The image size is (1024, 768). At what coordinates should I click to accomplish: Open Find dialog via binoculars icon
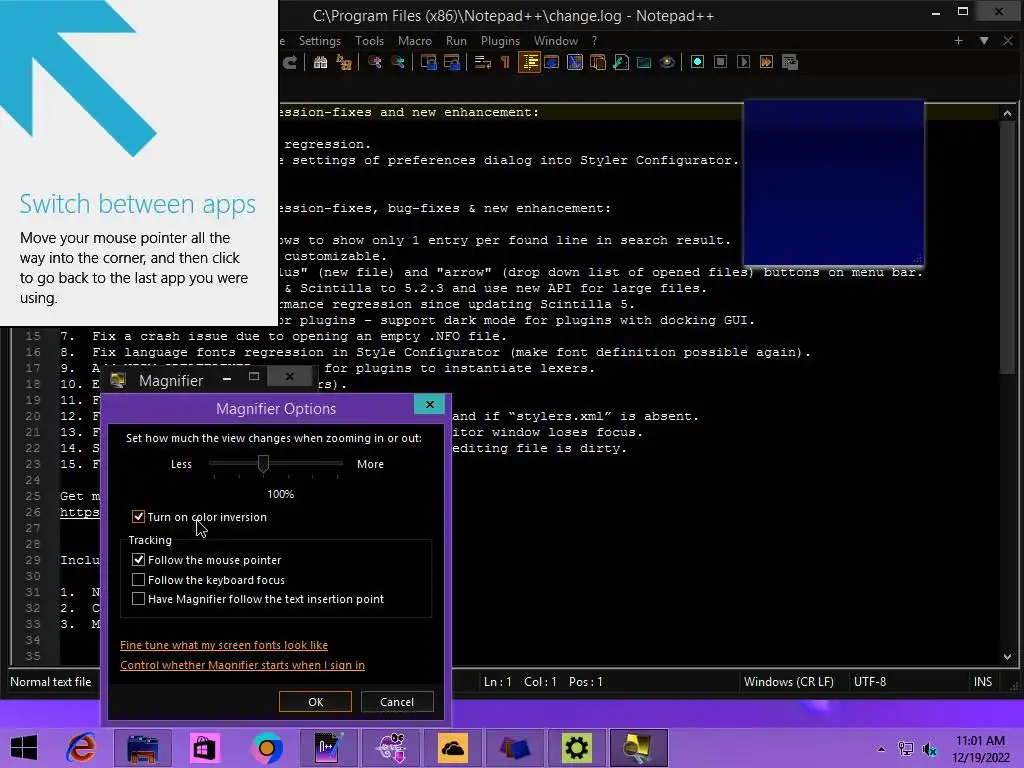(320, 62)
